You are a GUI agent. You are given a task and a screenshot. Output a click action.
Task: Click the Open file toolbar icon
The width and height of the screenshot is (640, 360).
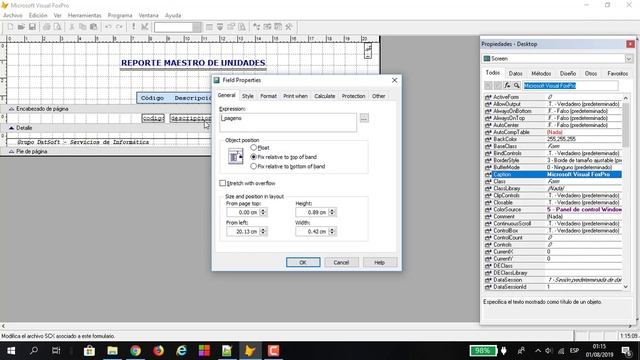[21, 27]
